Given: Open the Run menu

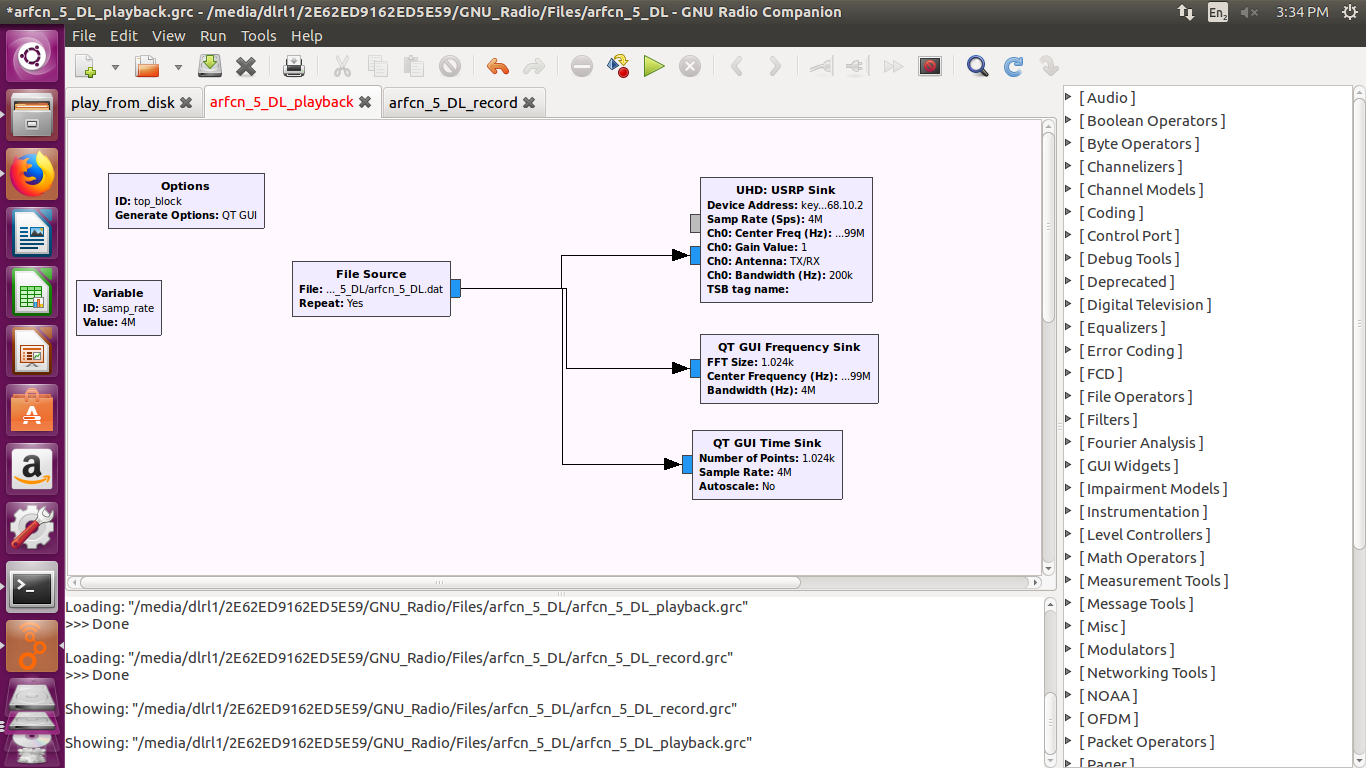Looking at the screenshot, I should [x=213, y=36].
